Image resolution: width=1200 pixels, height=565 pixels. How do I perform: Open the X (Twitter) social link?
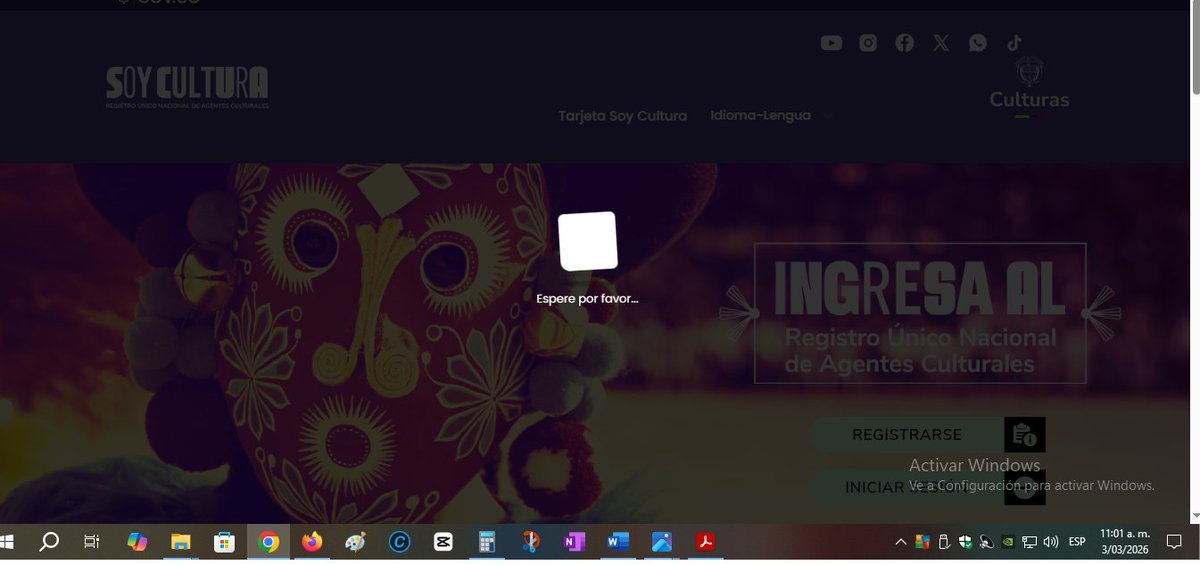[x=941, y=43]
